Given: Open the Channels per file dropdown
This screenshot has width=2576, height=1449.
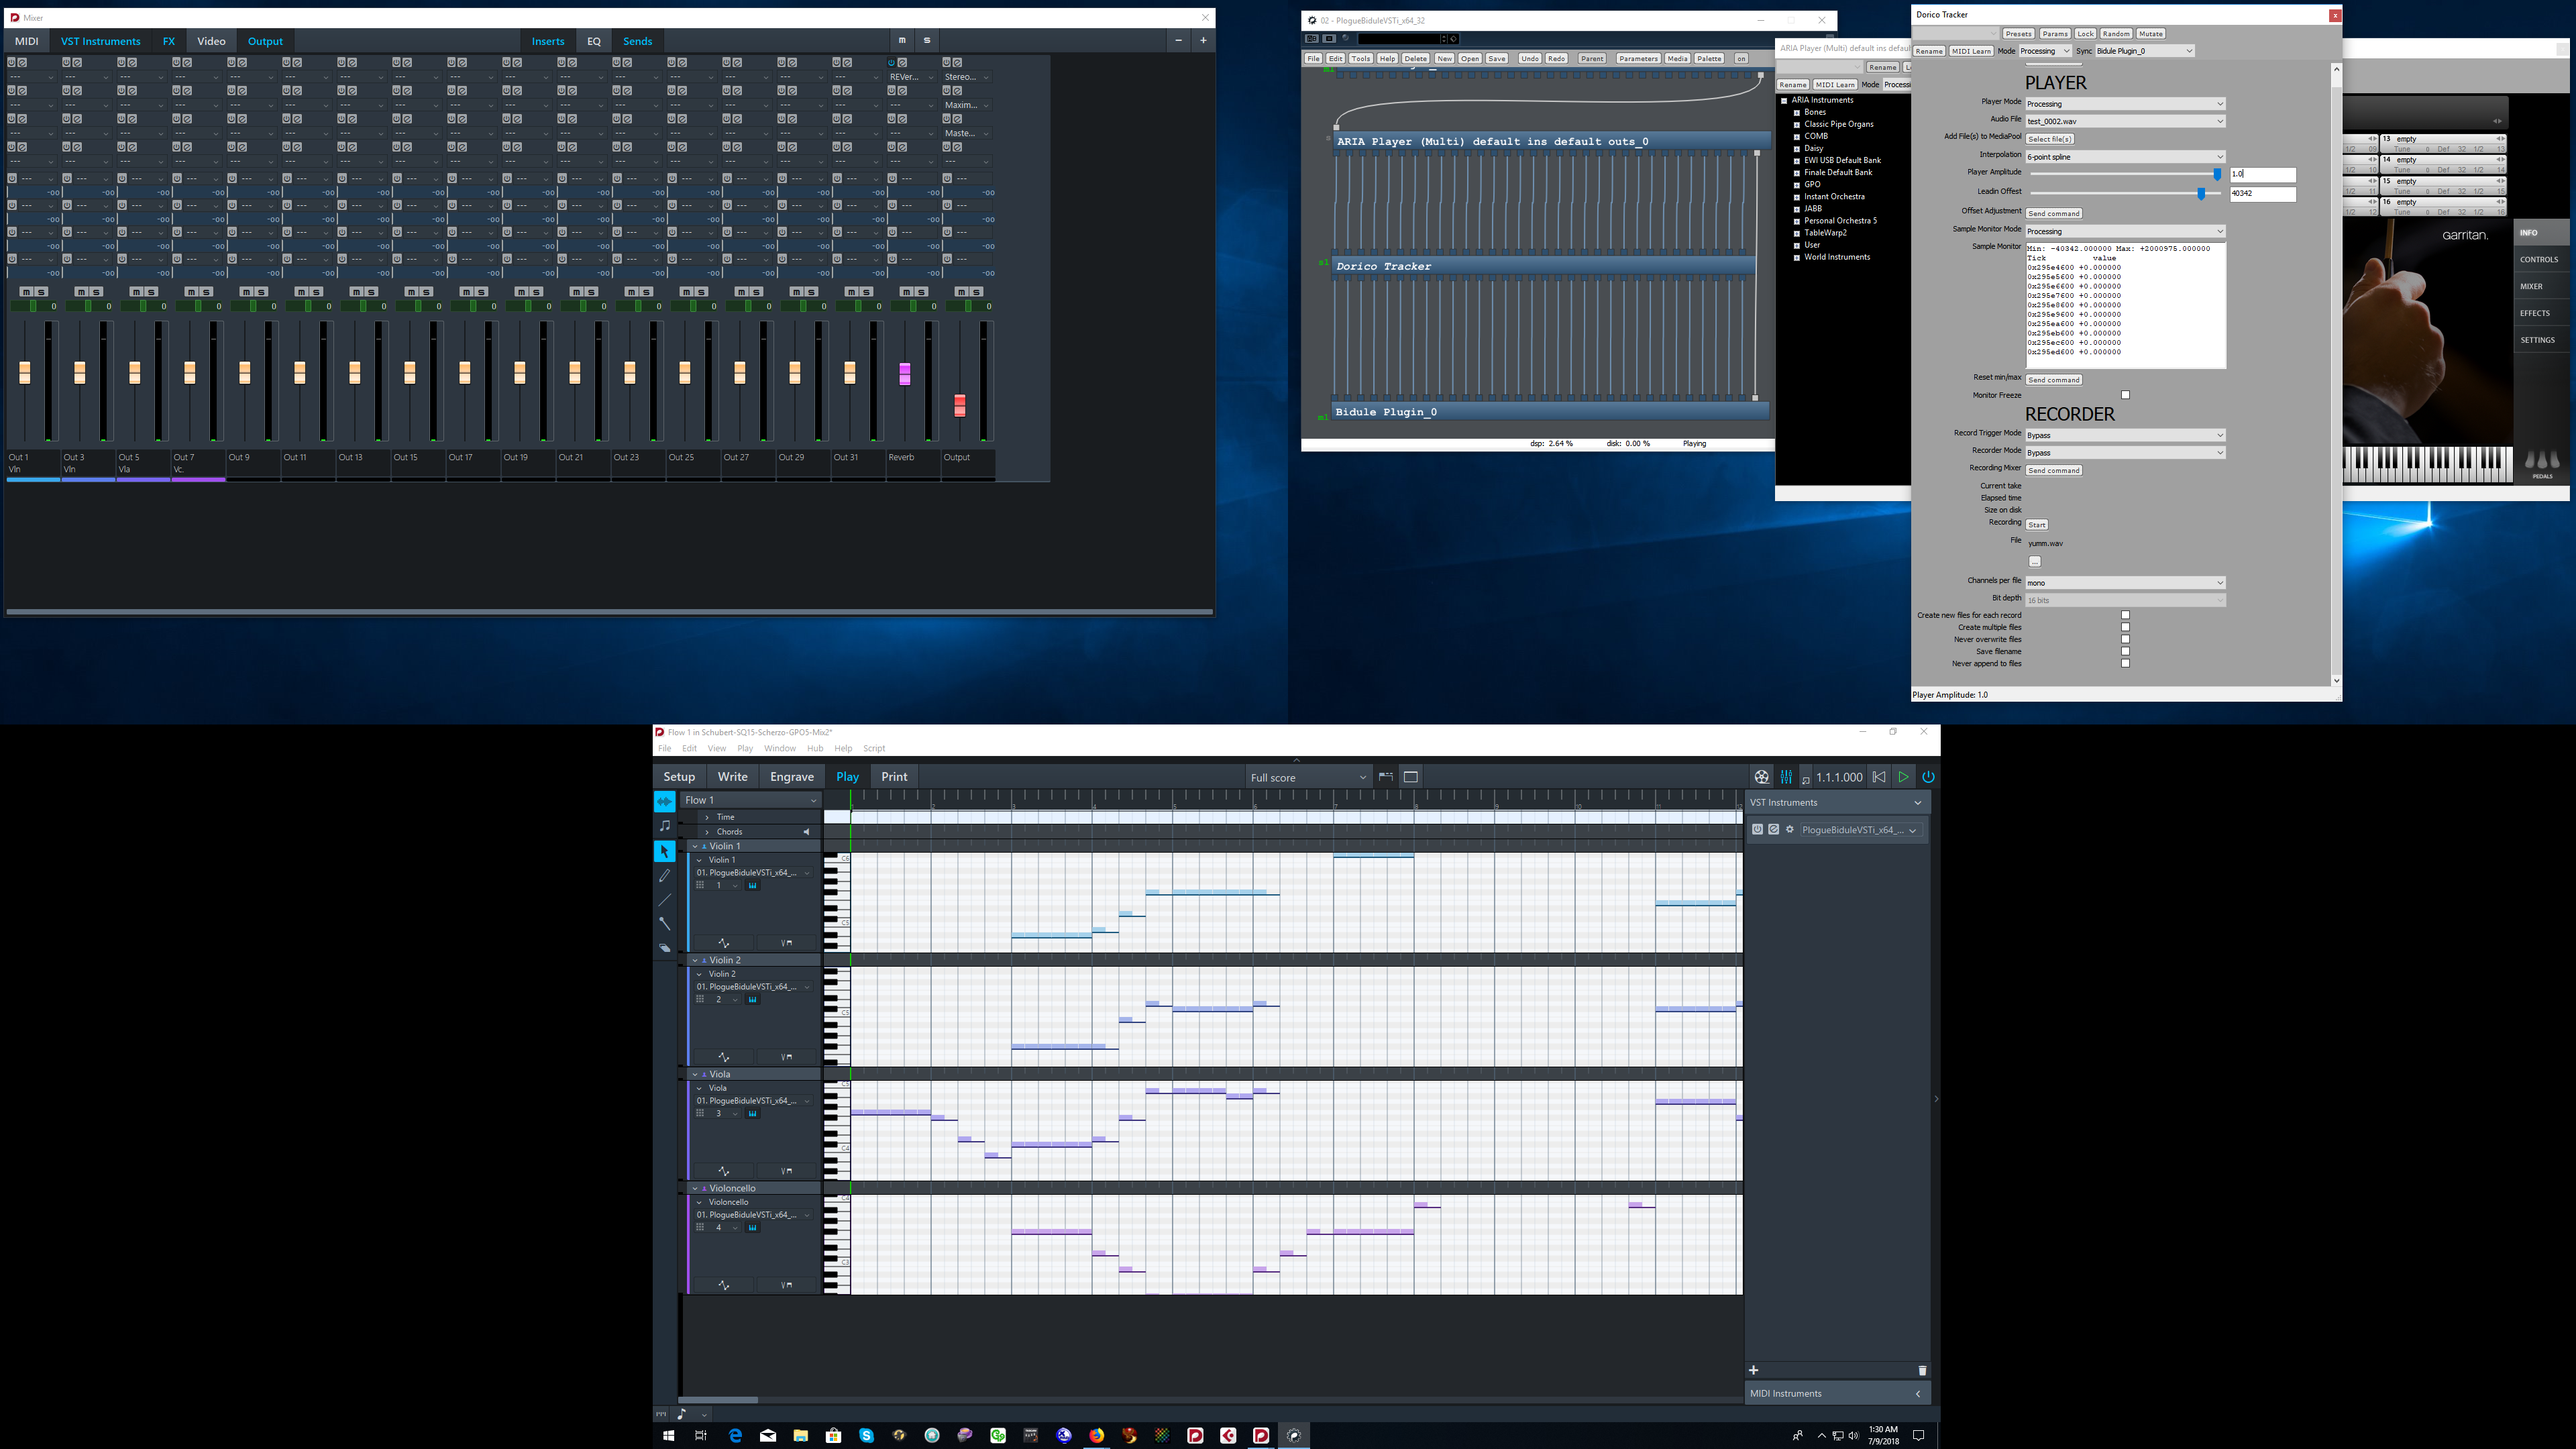Looking at the screenshot, I should click(2125, 582).
